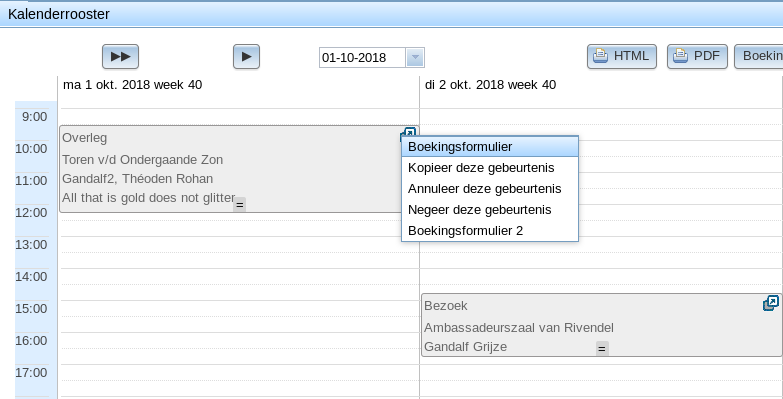Expand the date picker dropdown arrow

[415, 57]
